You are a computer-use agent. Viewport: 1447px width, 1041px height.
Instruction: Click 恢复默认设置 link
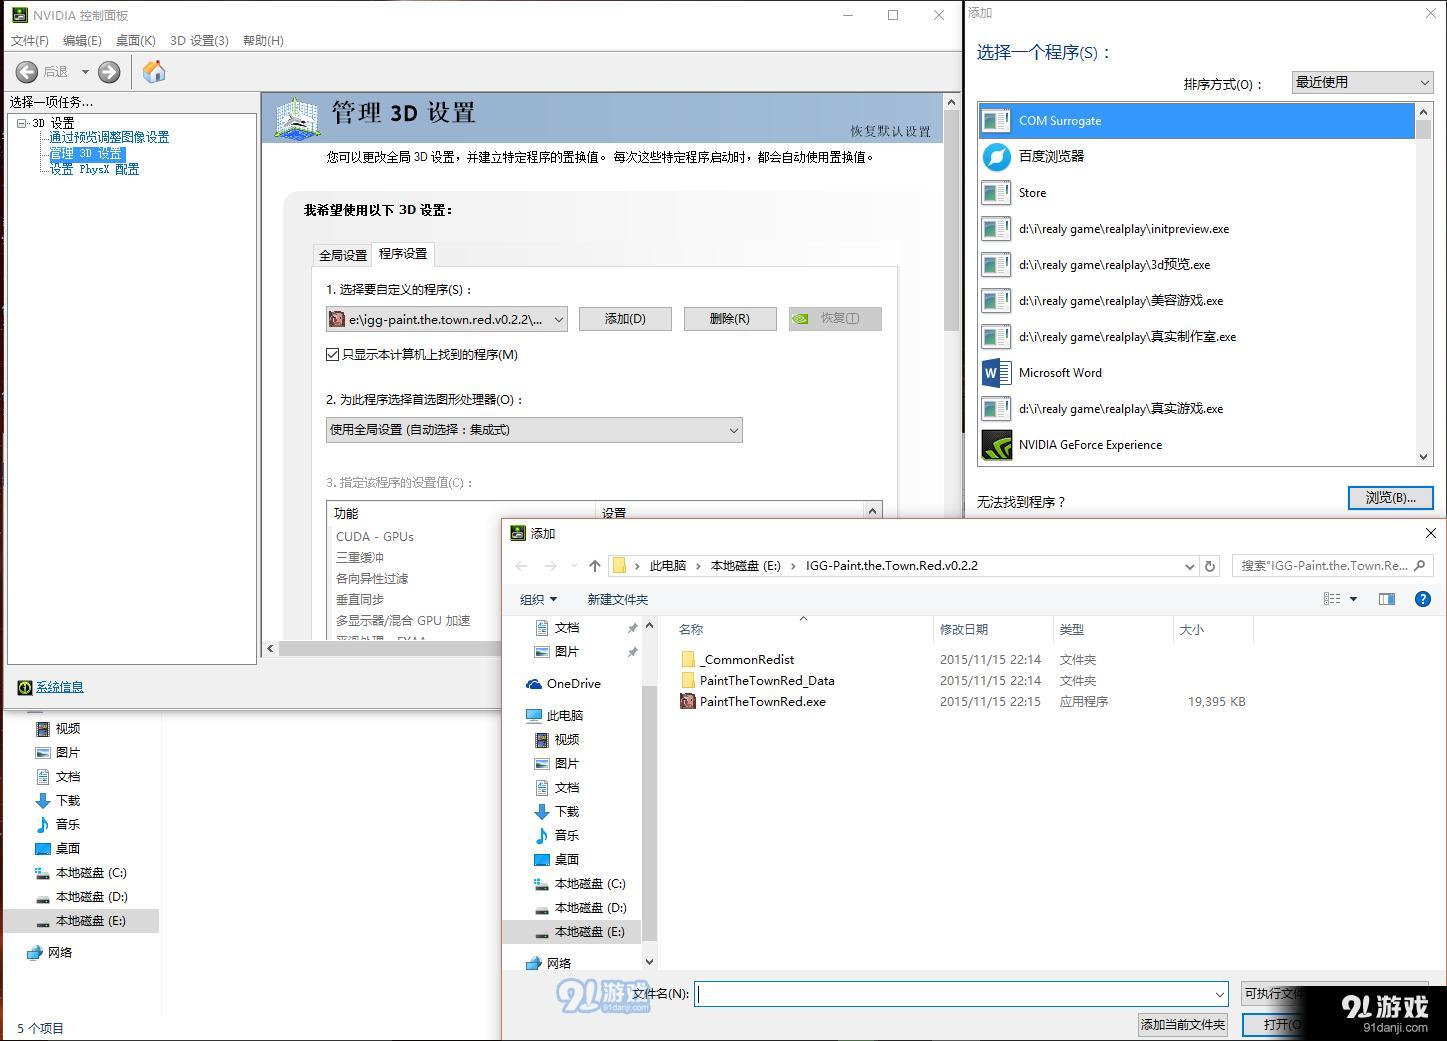click(x=890, y=131)
